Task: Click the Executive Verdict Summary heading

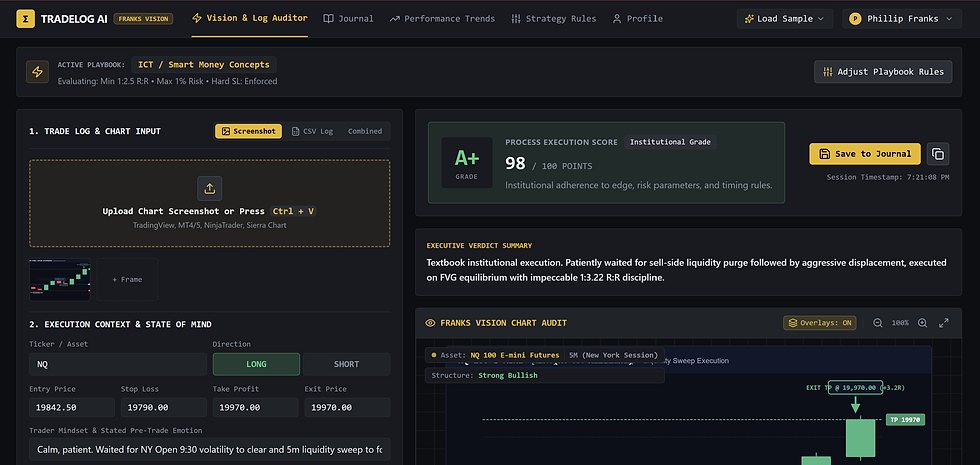Action: (479, 246)
